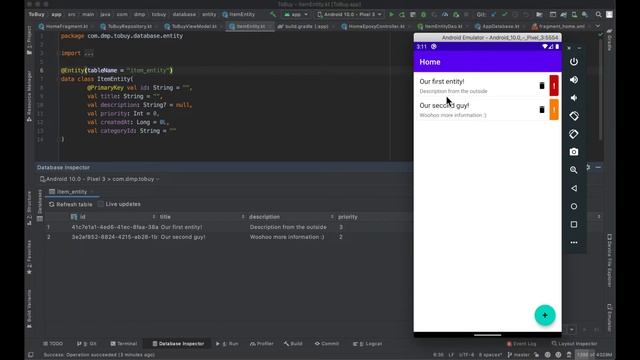Viewport: 640px width, 360px height.
Task: Click emulator zoom magnifier icon
Action: pyautogui.click(x=574, y=170)
